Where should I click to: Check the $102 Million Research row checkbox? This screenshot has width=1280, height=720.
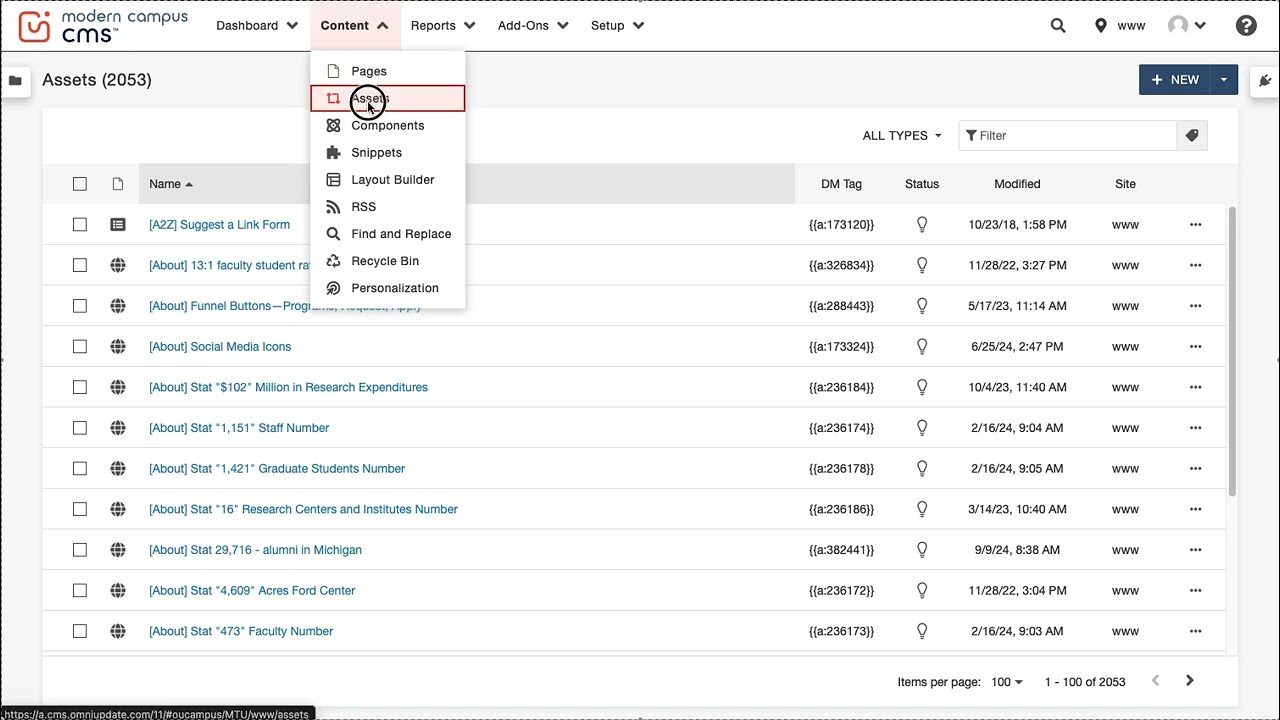click(x=80, y=387)
